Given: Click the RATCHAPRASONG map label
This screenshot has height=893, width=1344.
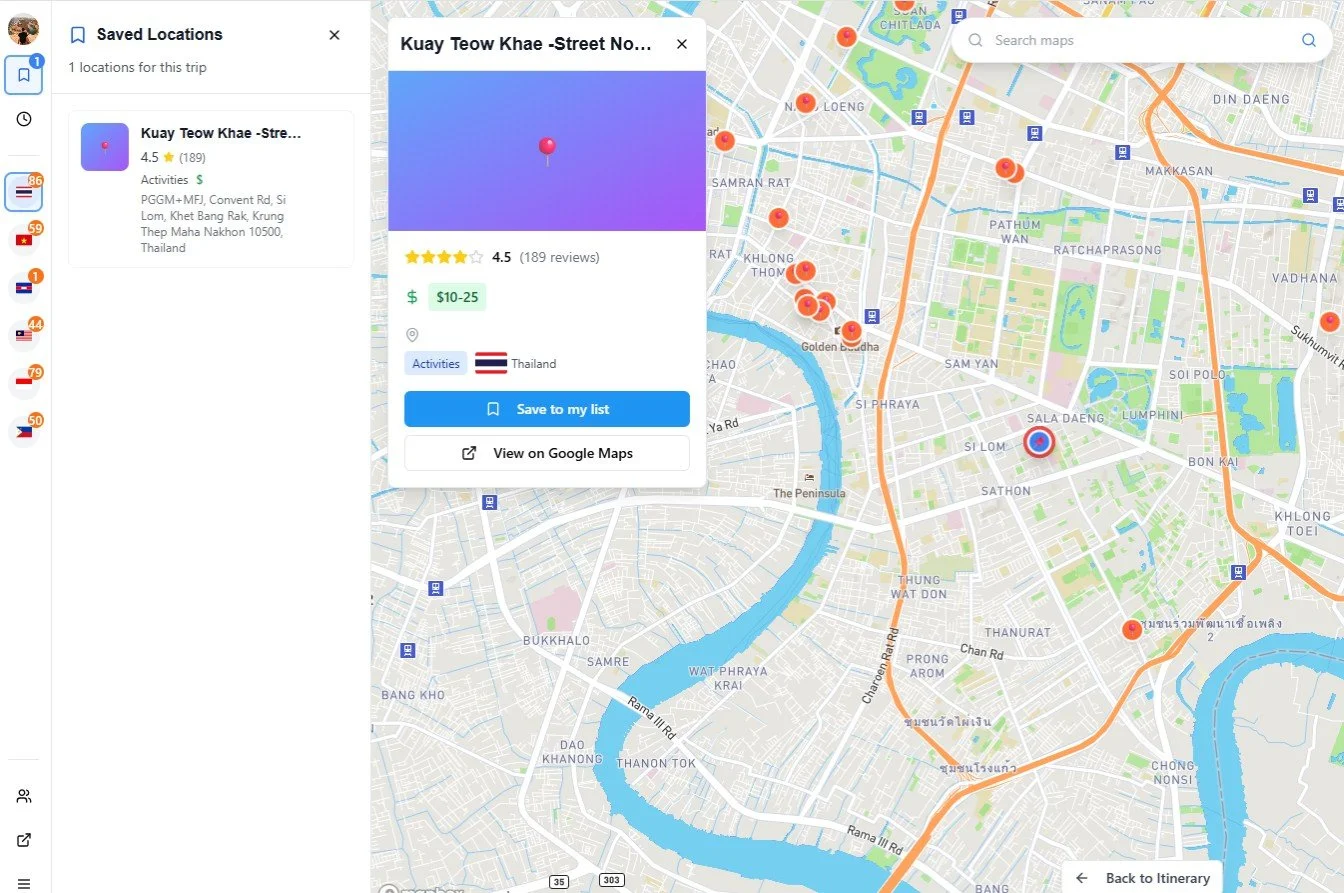Looking at the screenshot, I should (x=1105, y=249).
